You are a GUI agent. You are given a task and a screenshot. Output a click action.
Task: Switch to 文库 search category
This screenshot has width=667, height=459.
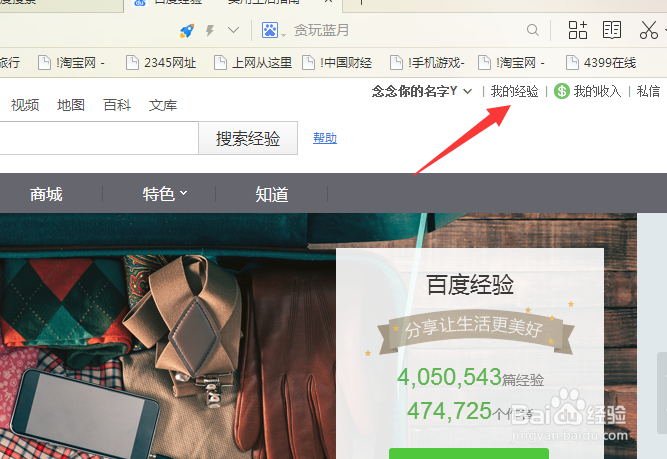pyautogui.click(x=163, y=105)
